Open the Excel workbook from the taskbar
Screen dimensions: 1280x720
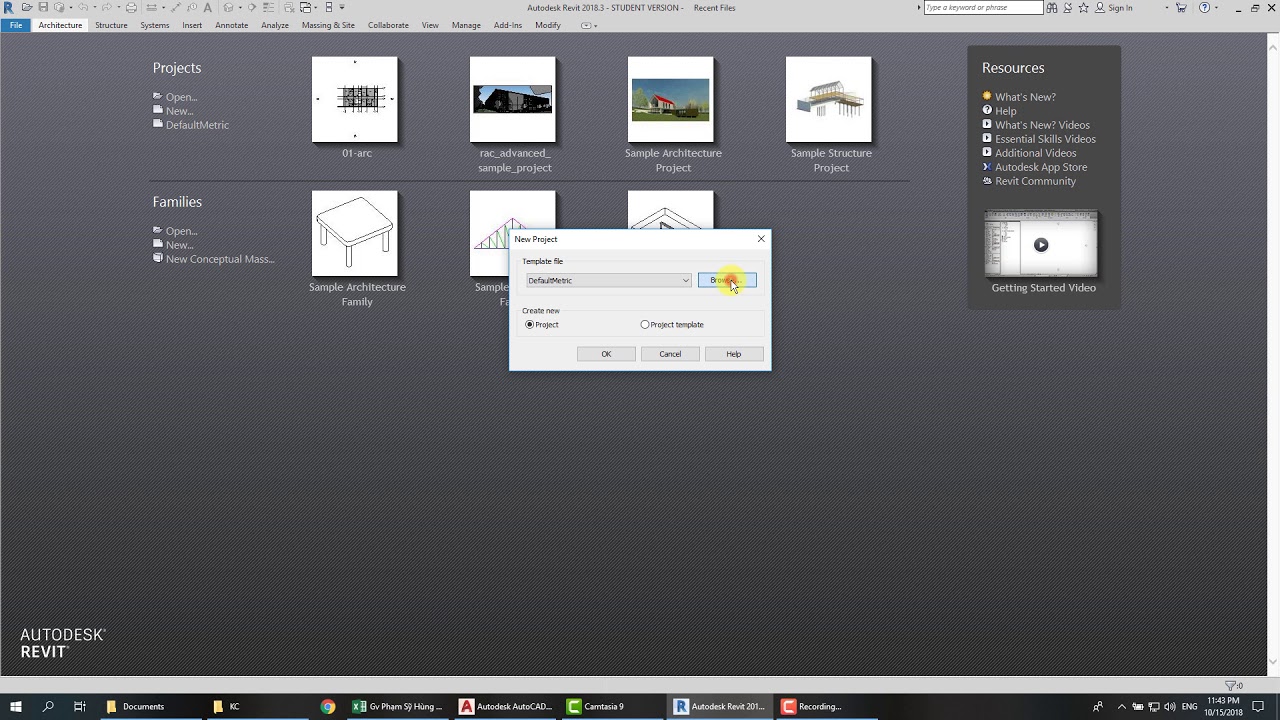[397, 706]
